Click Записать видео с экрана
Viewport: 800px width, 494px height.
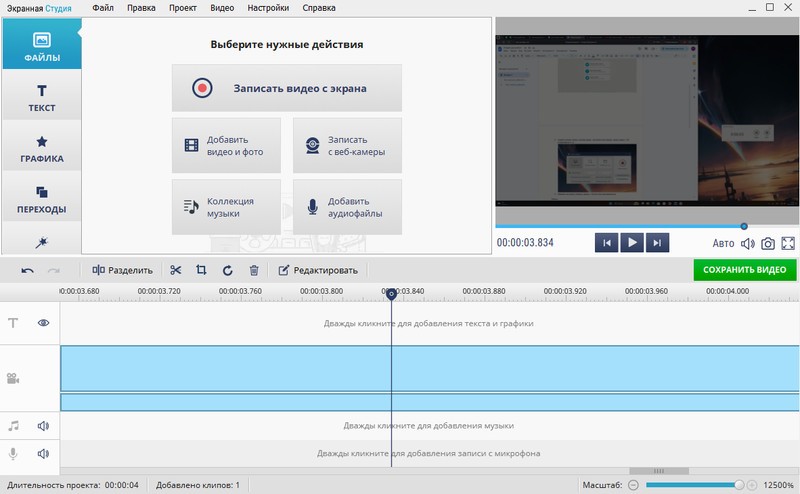pos(287,88)
